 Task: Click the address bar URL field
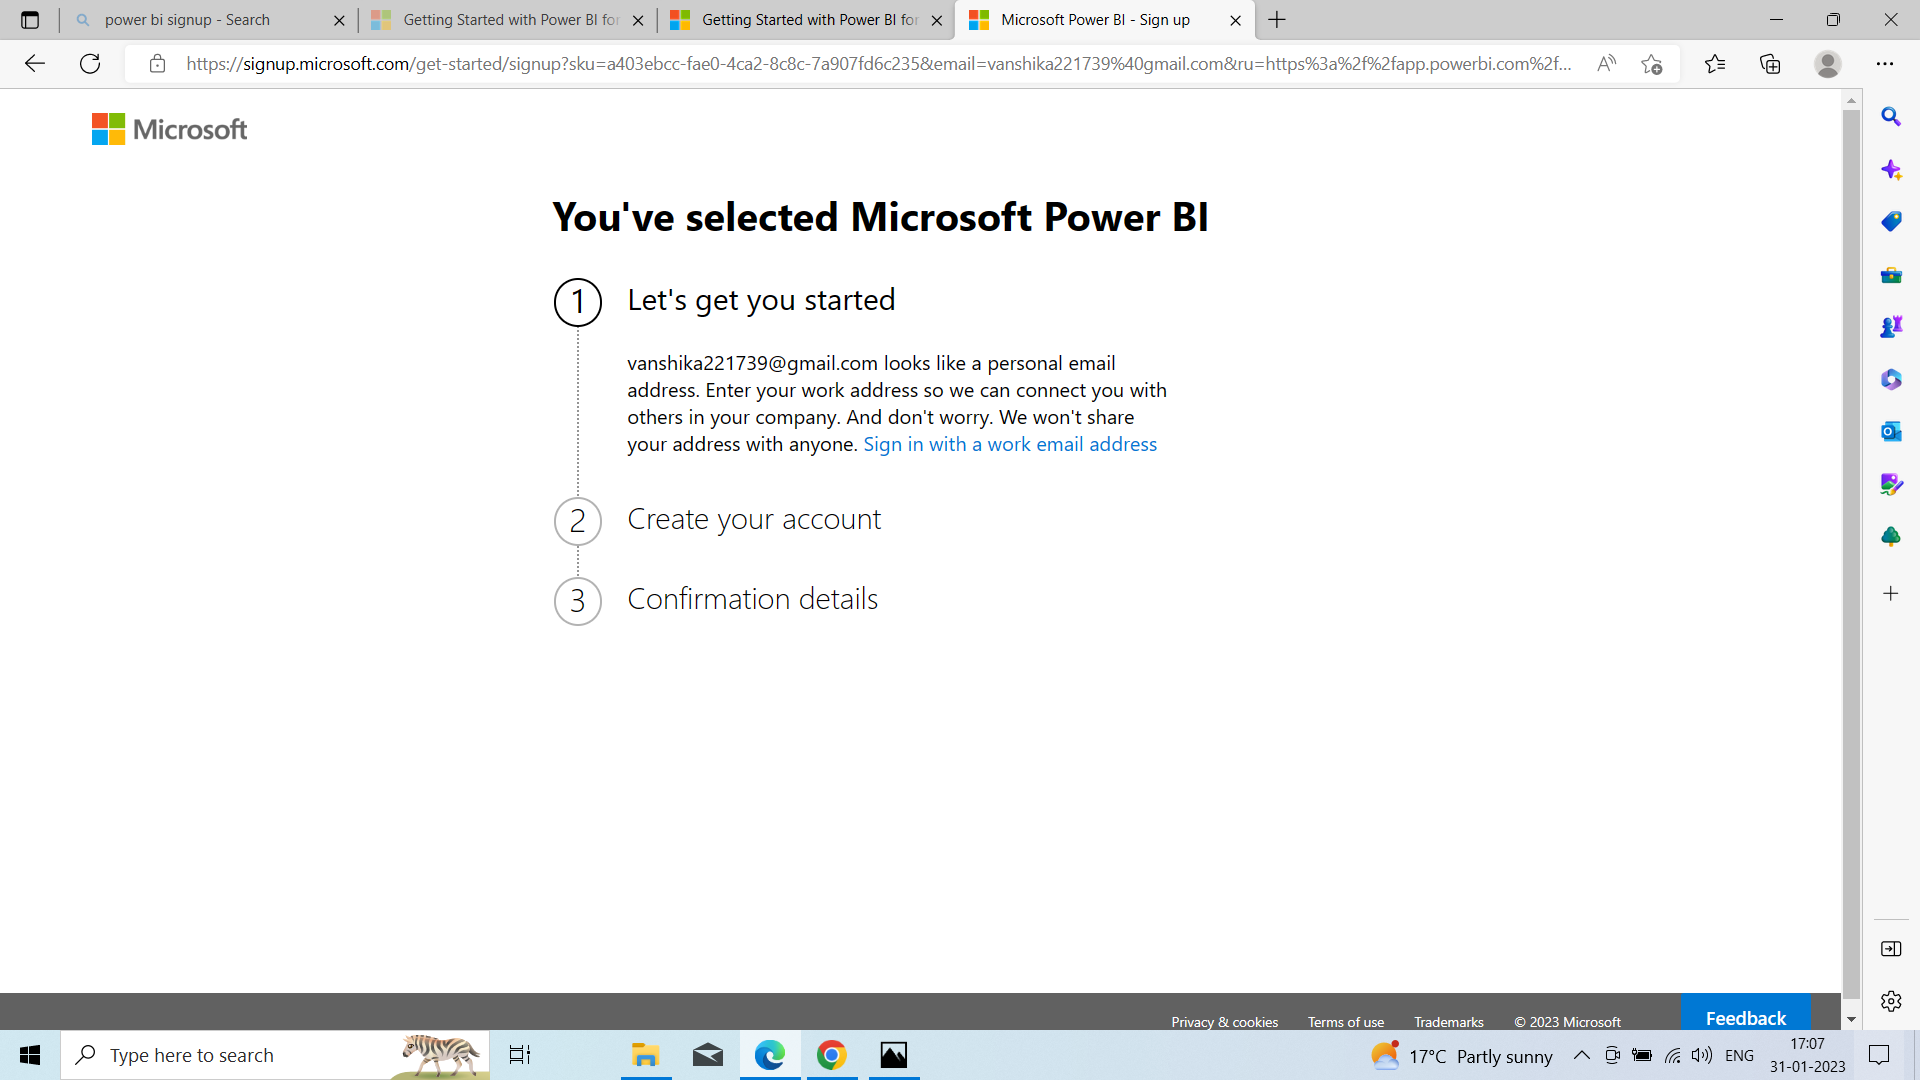(x=878, y=64)
